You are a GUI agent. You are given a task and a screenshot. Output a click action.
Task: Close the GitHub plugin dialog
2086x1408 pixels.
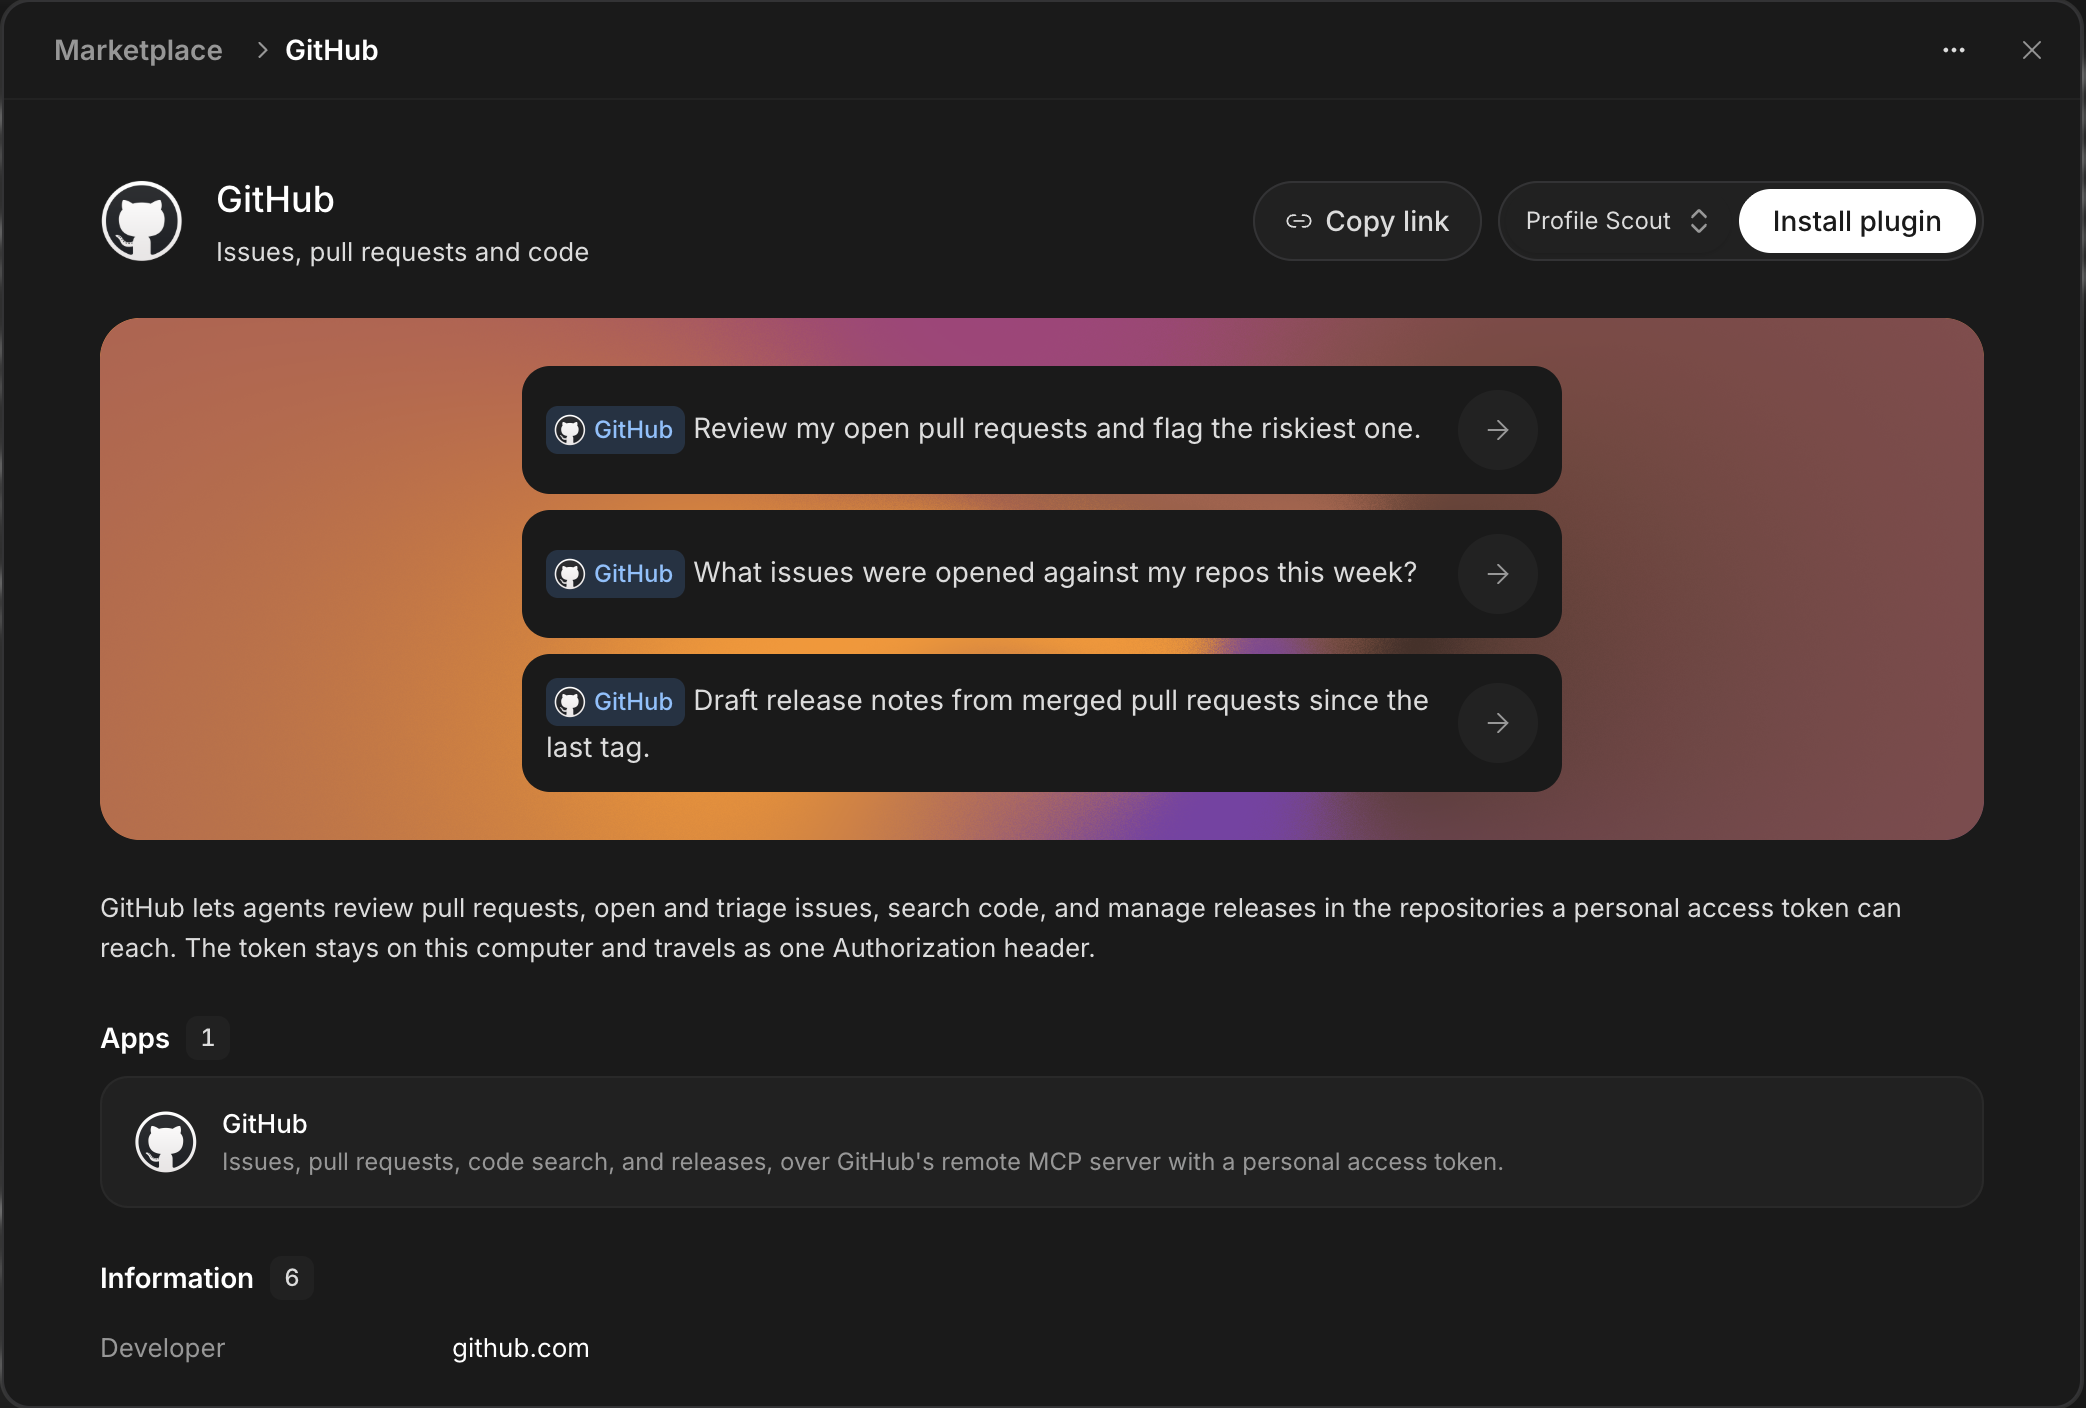pyautogui.click(x=2031, y=50)
